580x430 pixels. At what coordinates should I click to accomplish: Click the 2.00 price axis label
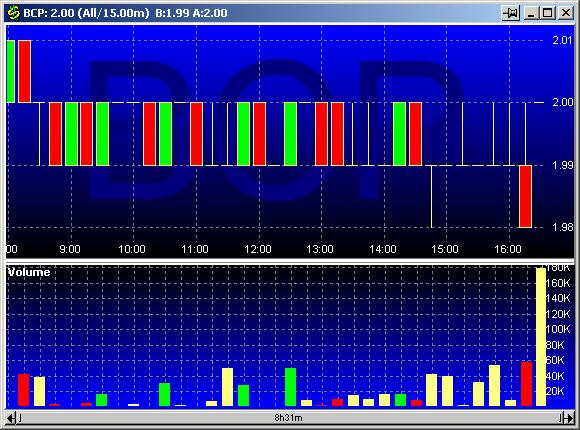point(563,102)
